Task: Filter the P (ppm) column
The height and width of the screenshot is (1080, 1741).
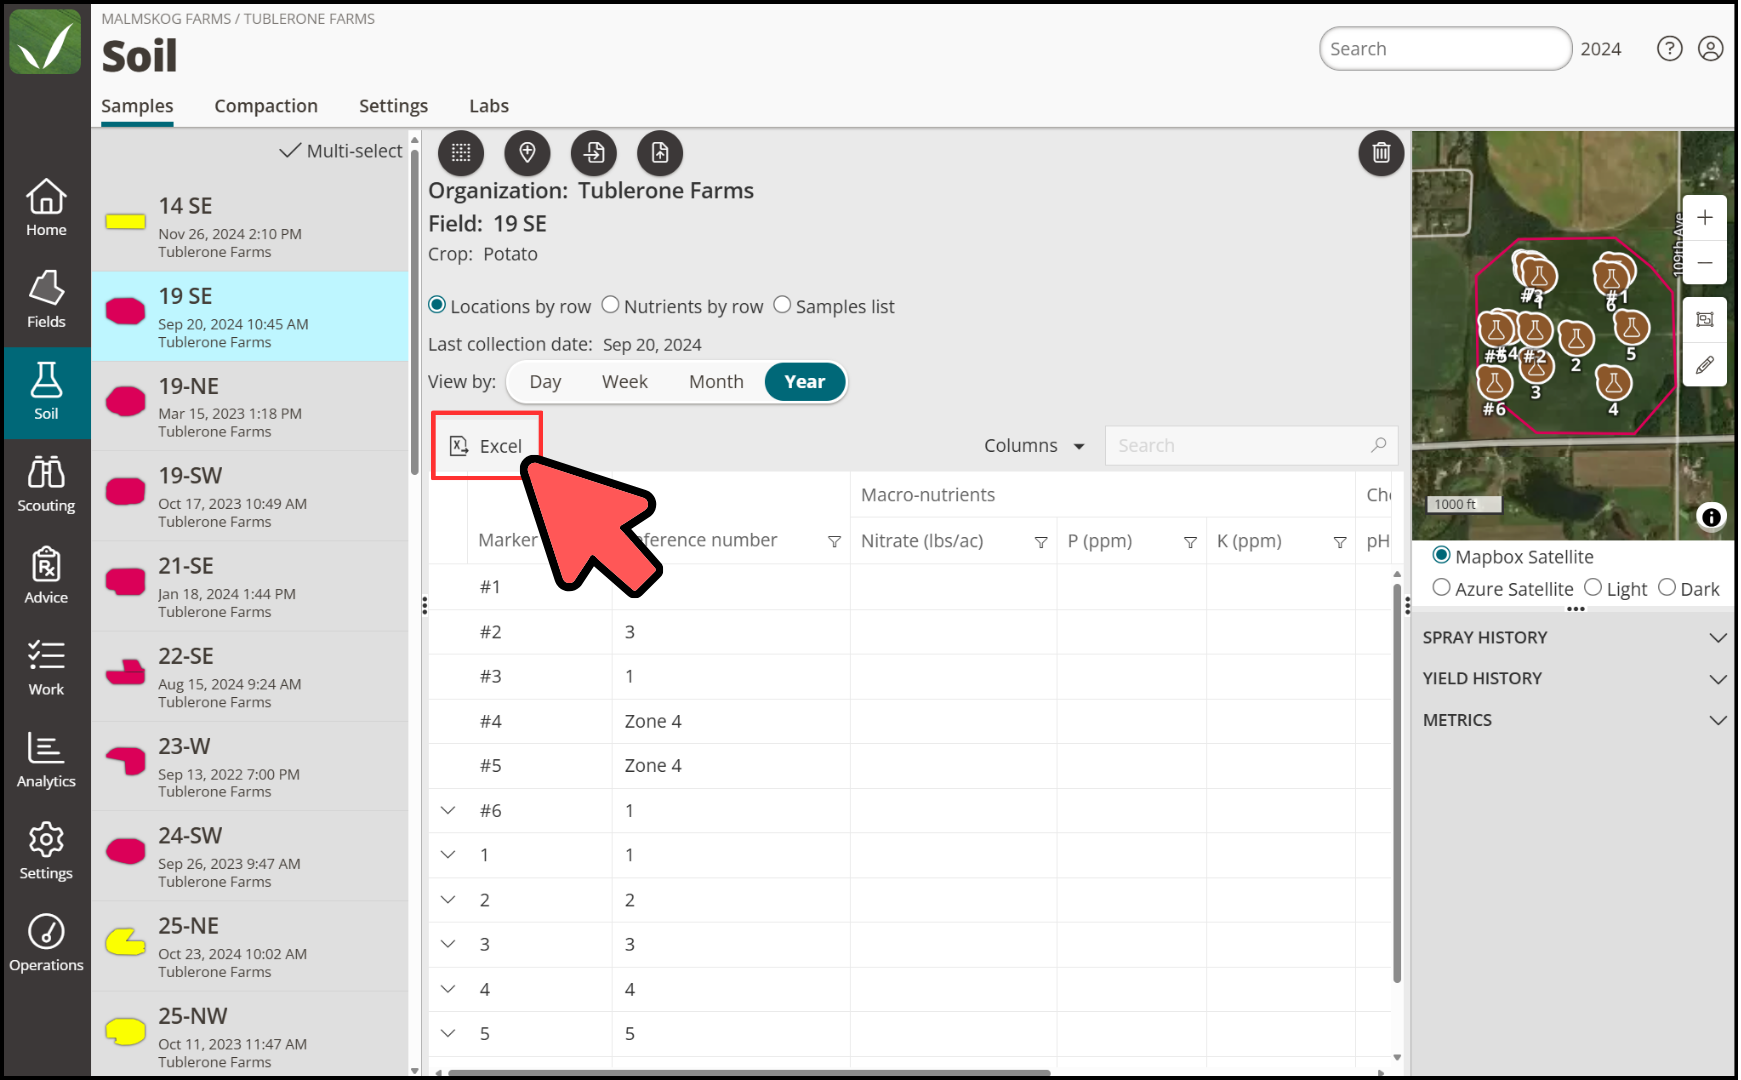Action: click(x=1190, y=542)
